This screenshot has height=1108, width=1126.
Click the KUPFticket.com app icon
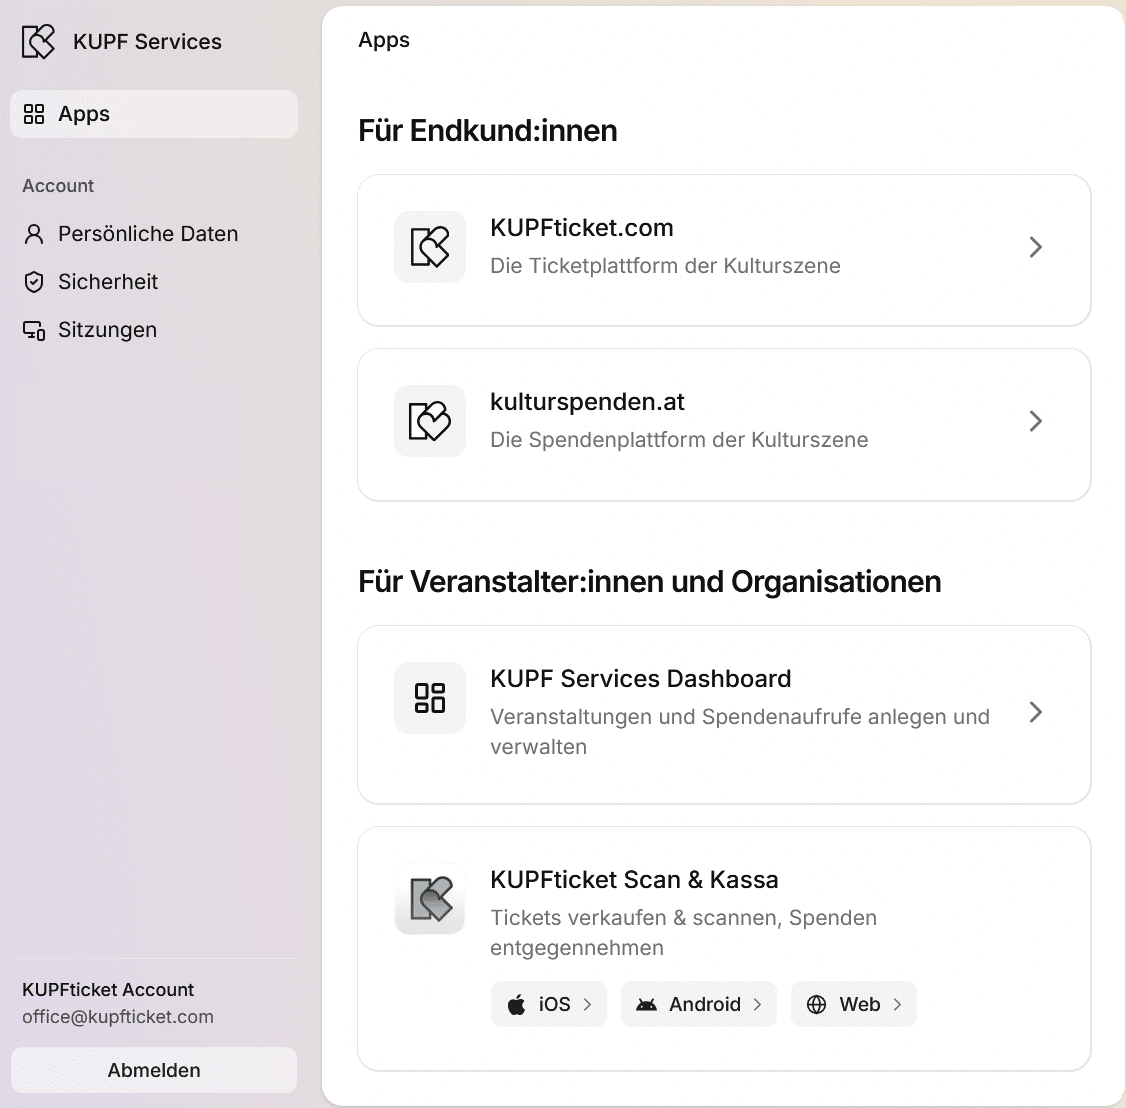430,247
